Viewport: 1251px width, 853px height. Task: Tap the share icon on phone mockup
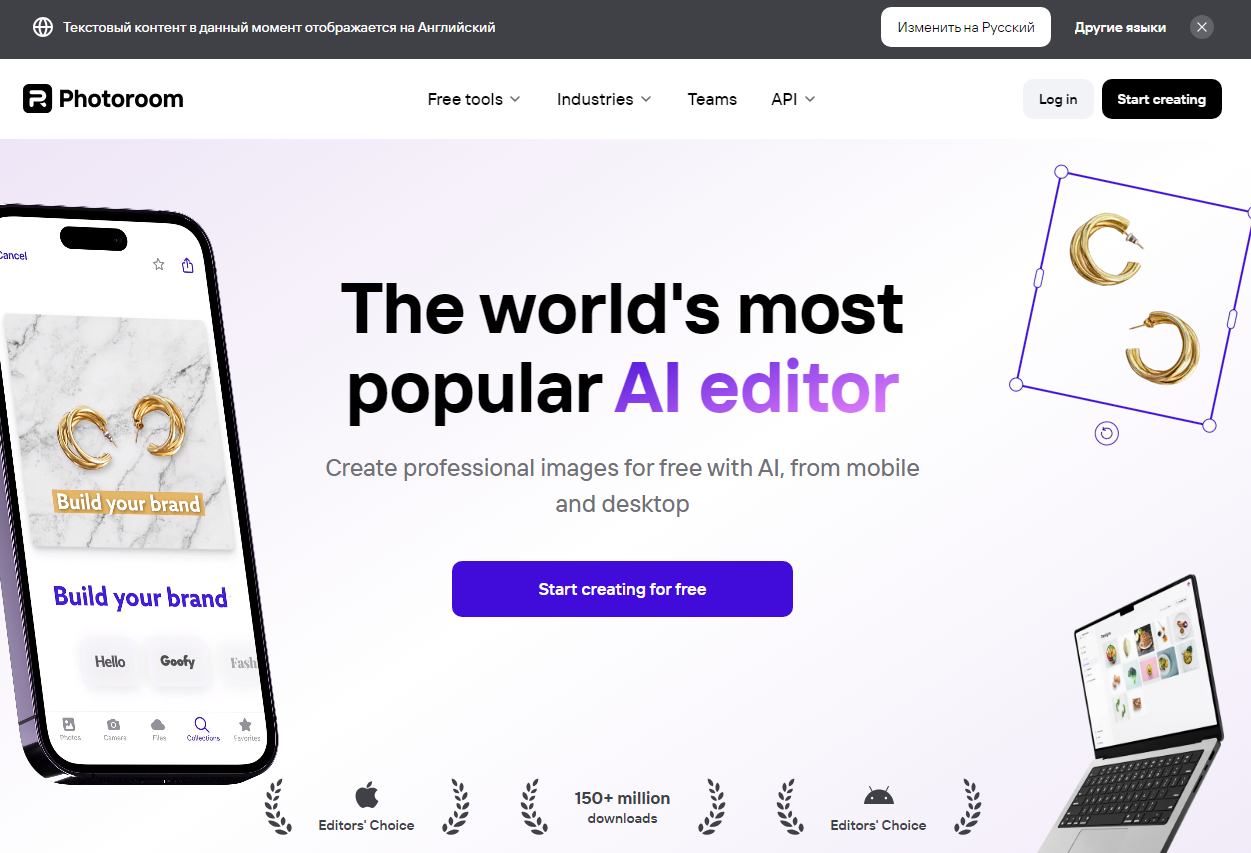click(188, 265)
